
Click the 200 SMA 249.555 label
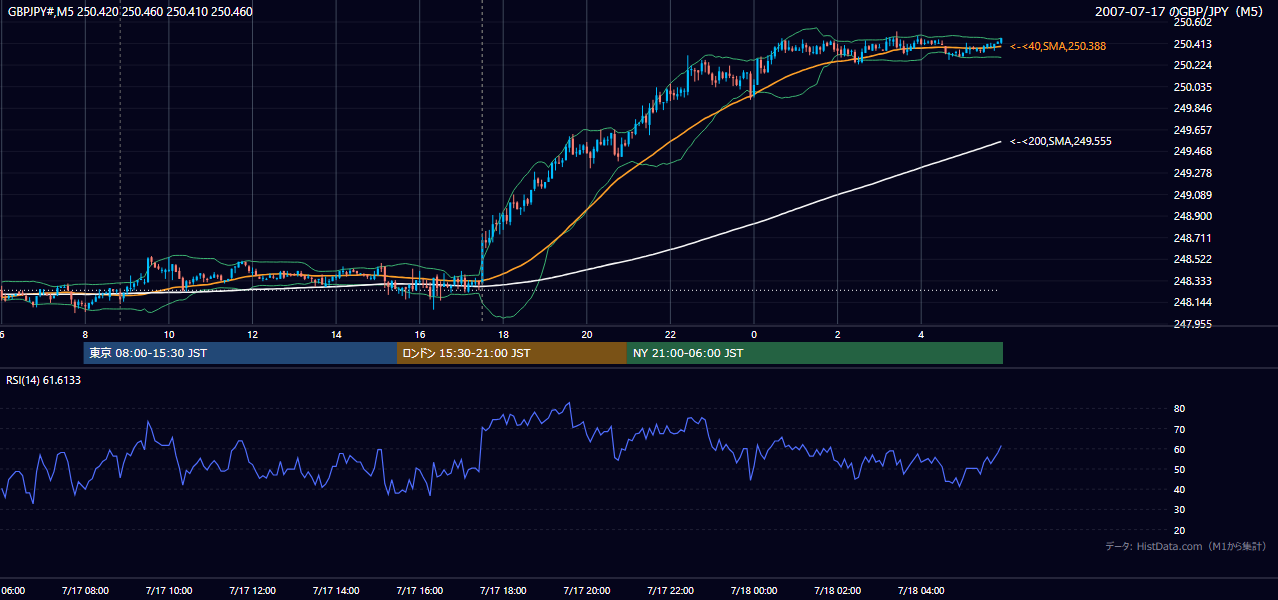pyautogui.click(x=1061, y=141)
